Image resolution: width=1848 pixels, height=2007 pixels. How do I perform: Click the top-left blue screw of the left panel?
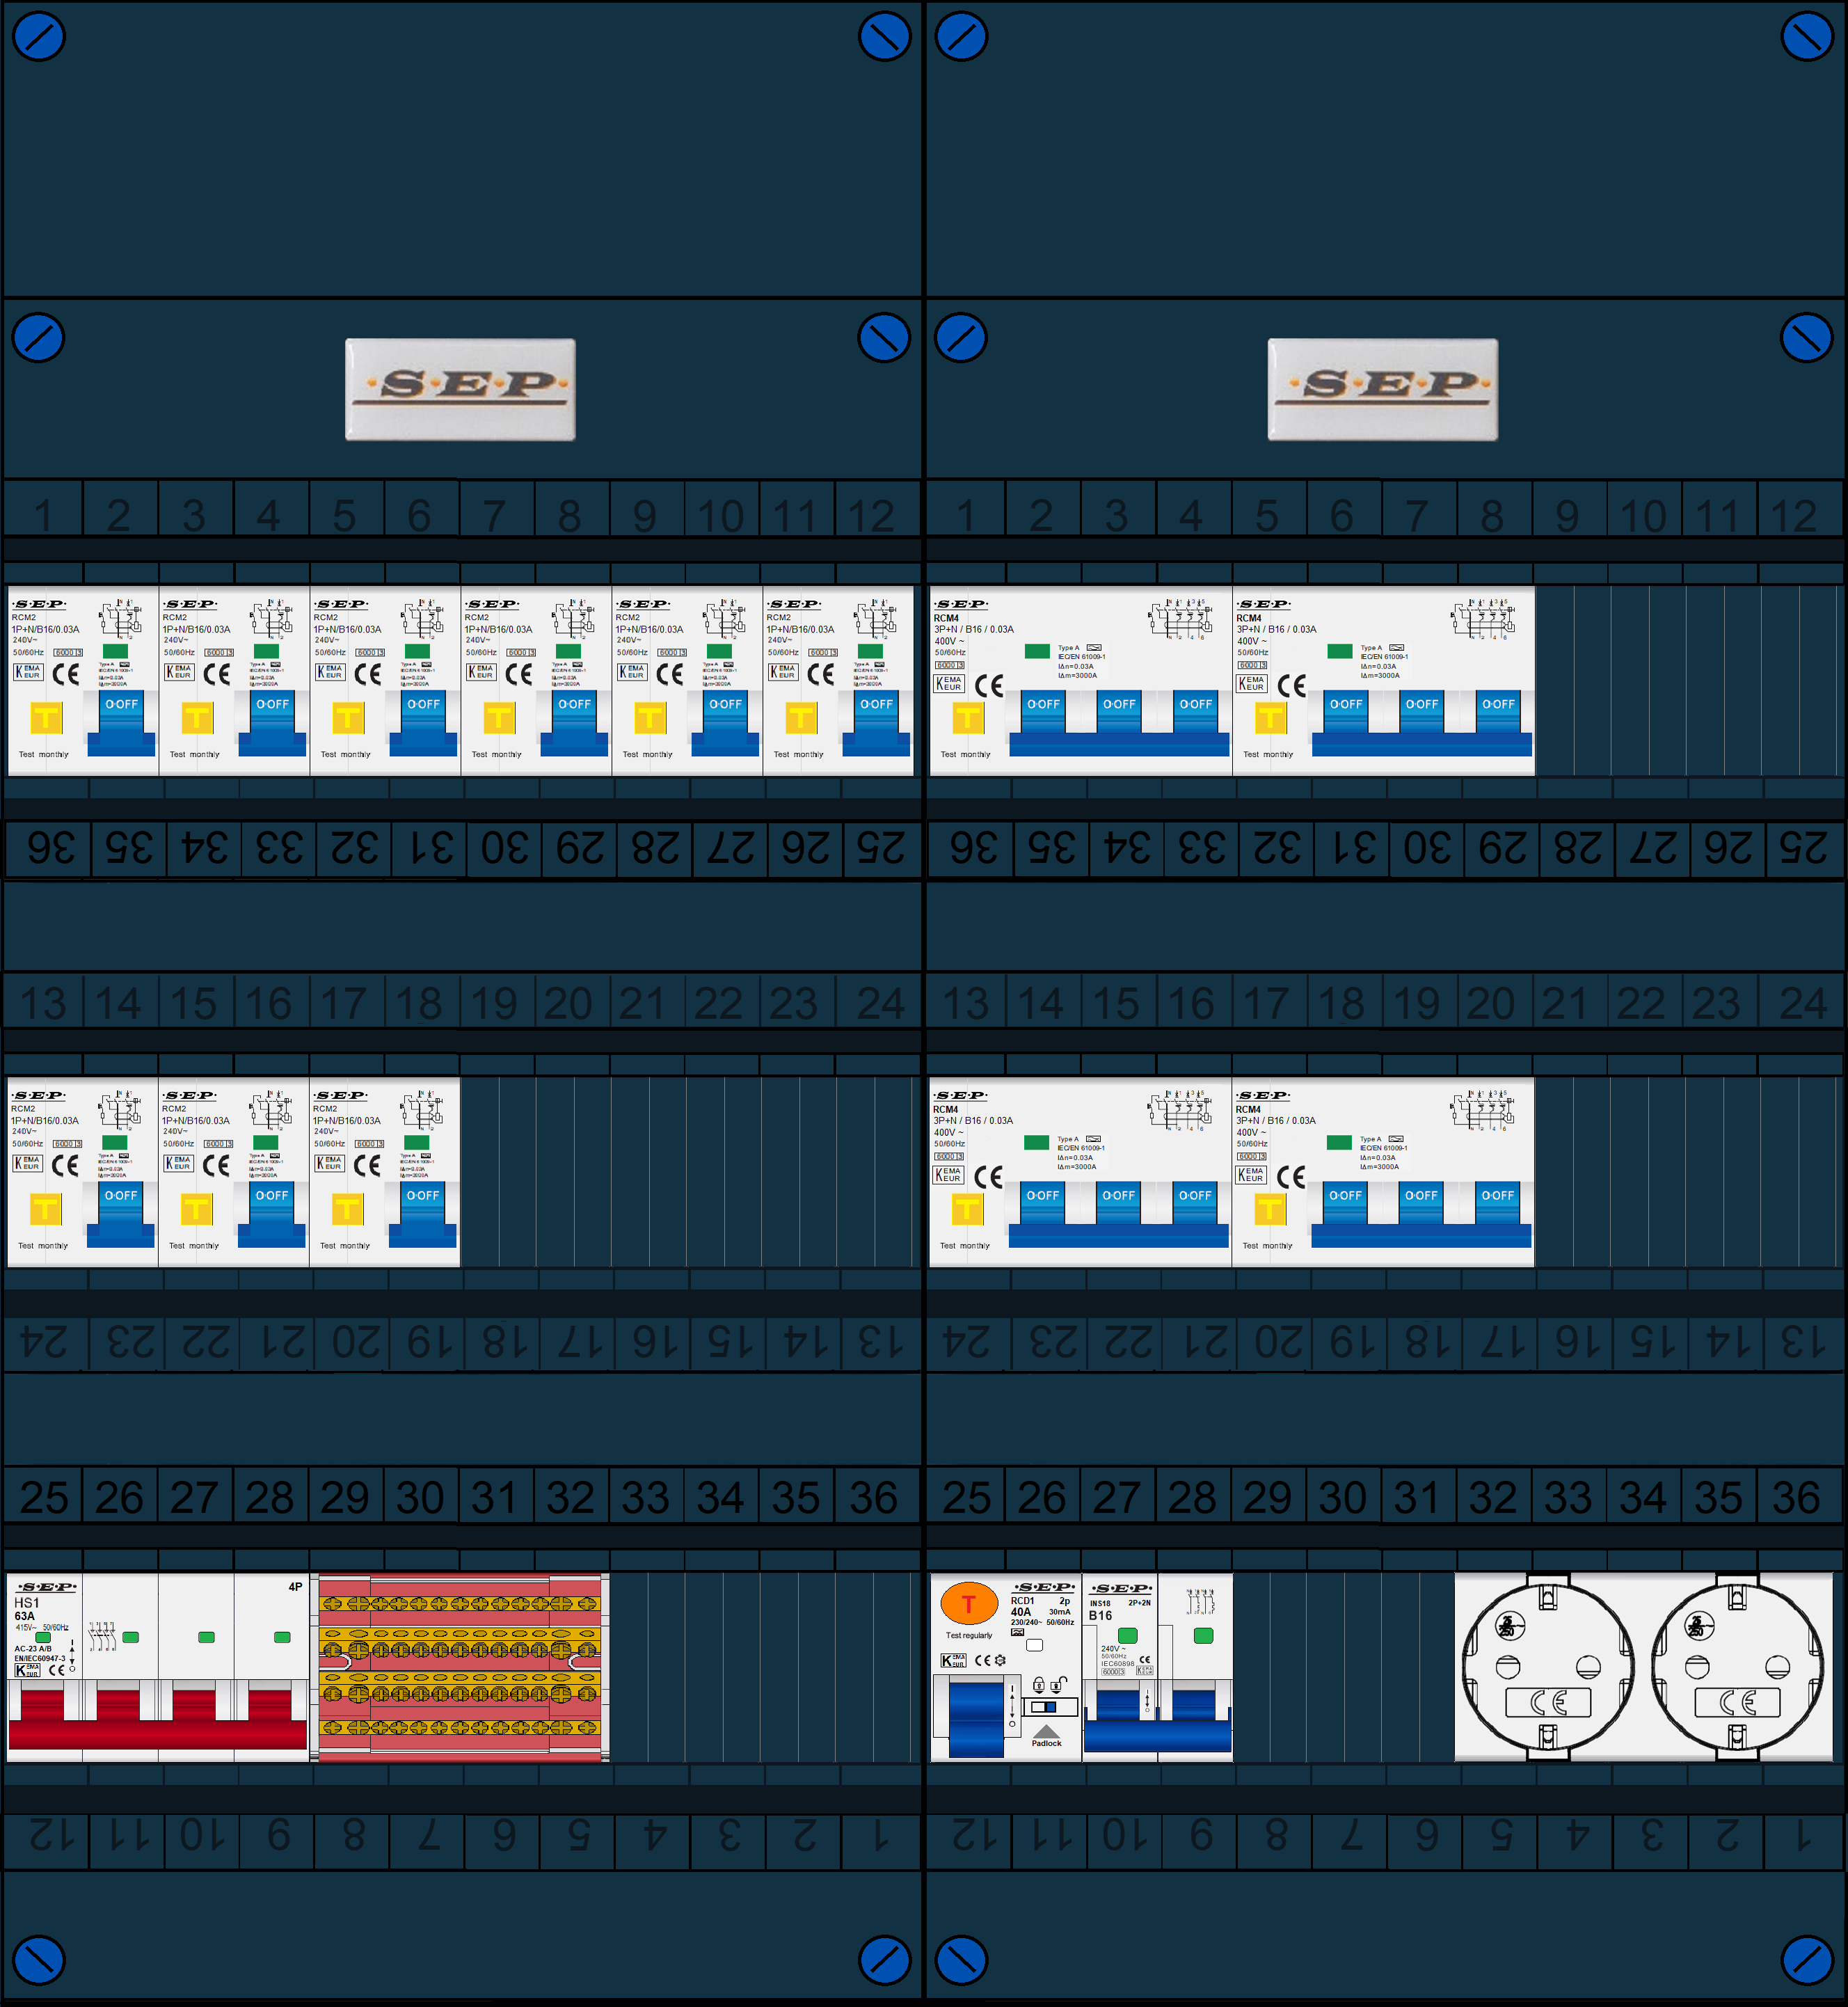coord(39,36)
